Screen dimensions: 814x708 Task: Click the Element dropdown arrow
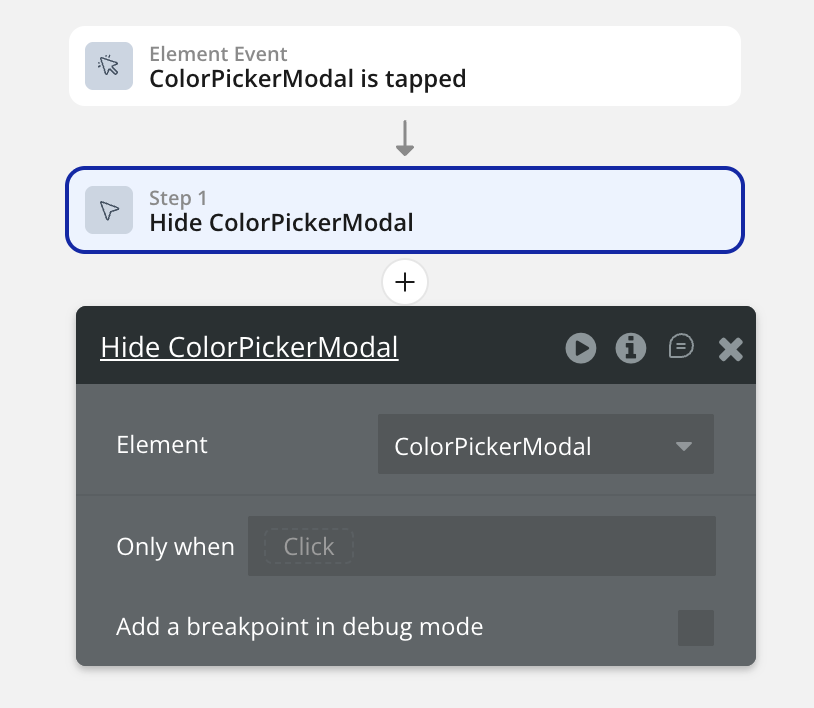684,446
